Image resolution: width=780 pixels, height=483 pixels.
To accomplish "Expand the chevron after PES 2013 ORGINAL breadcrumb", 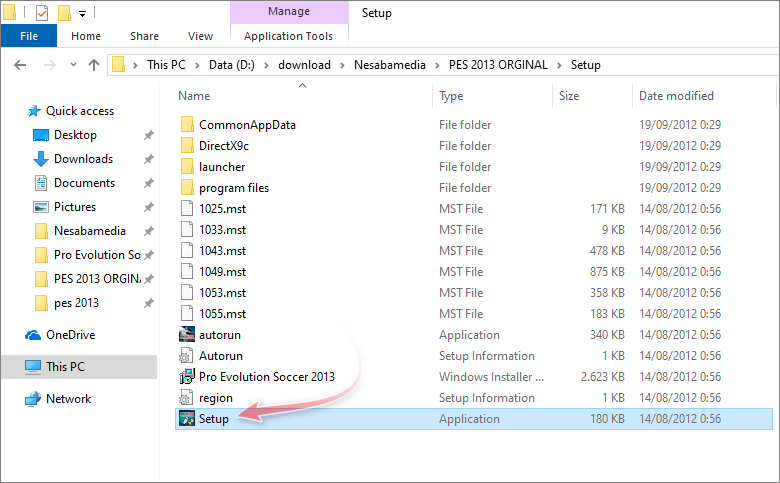I will (x=559, y=65).
